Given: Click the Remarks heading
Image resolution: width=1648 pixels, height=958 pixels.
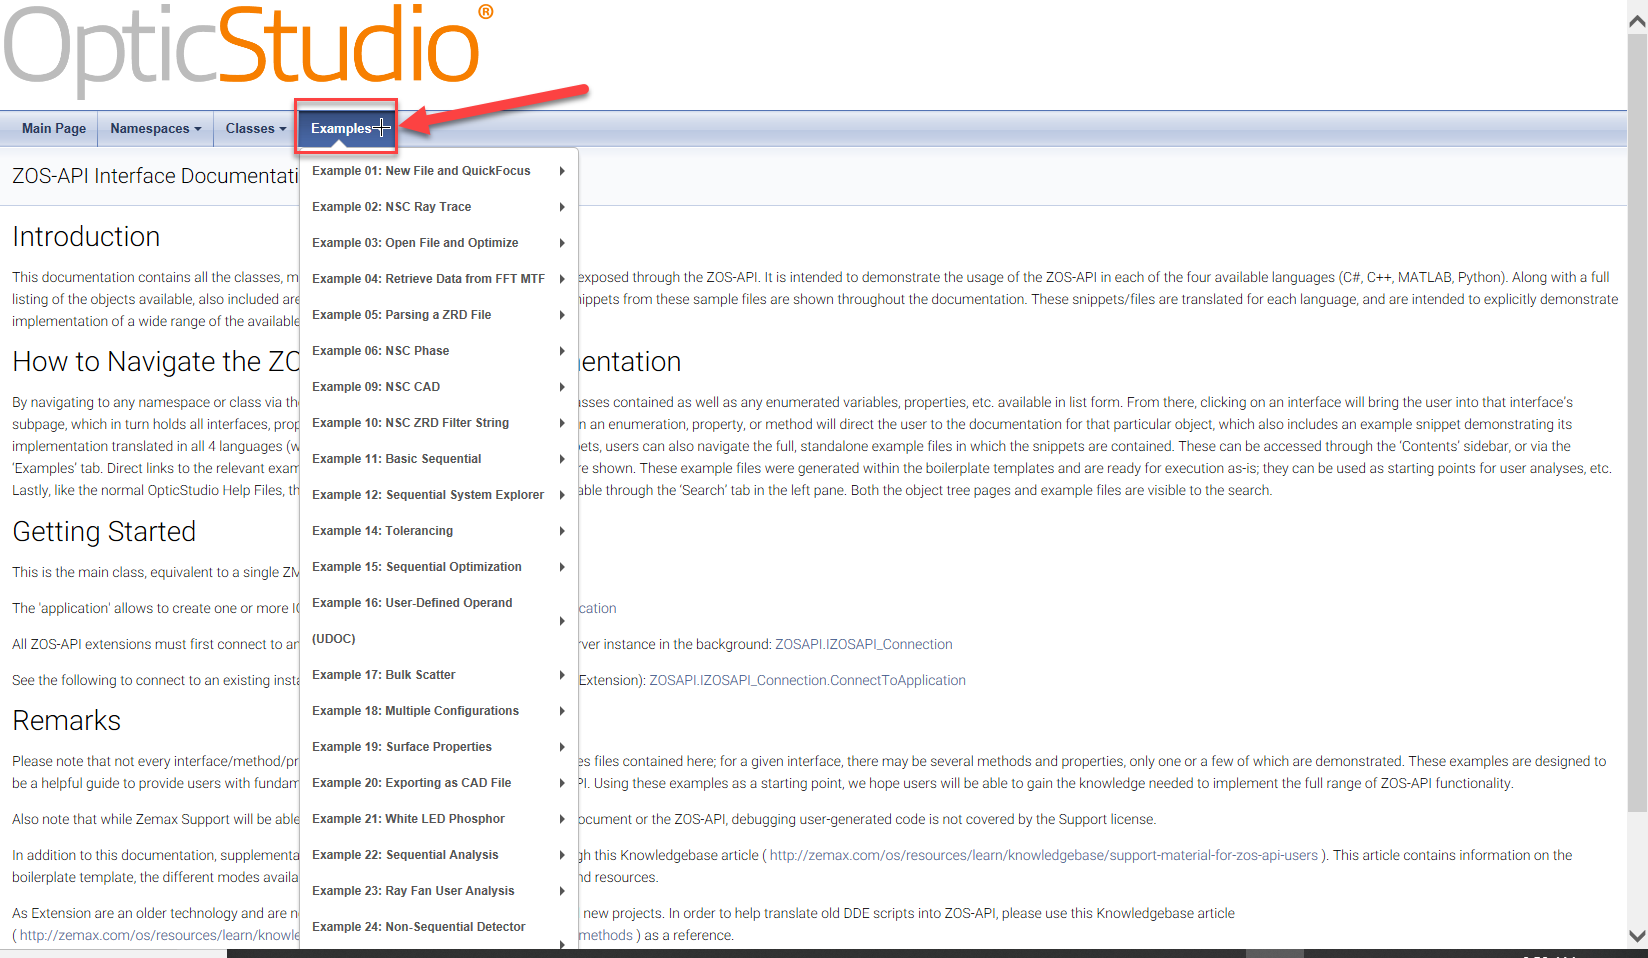Looking at the screenshot, I should pyautogui.click(x=66, y=721).
